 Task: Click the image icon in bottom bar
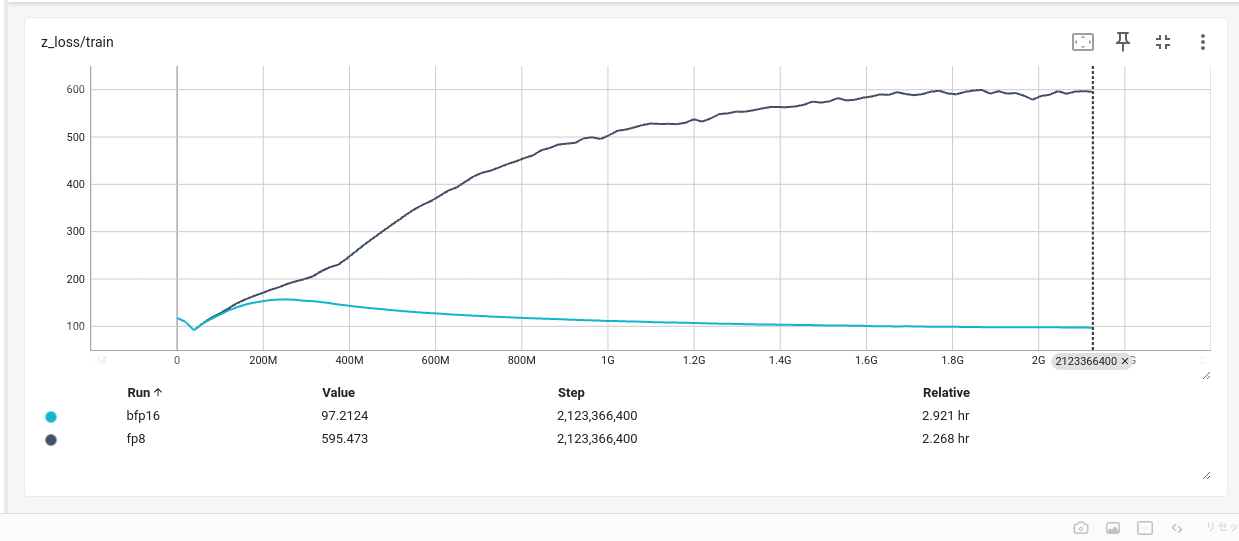pos(1113,528)
